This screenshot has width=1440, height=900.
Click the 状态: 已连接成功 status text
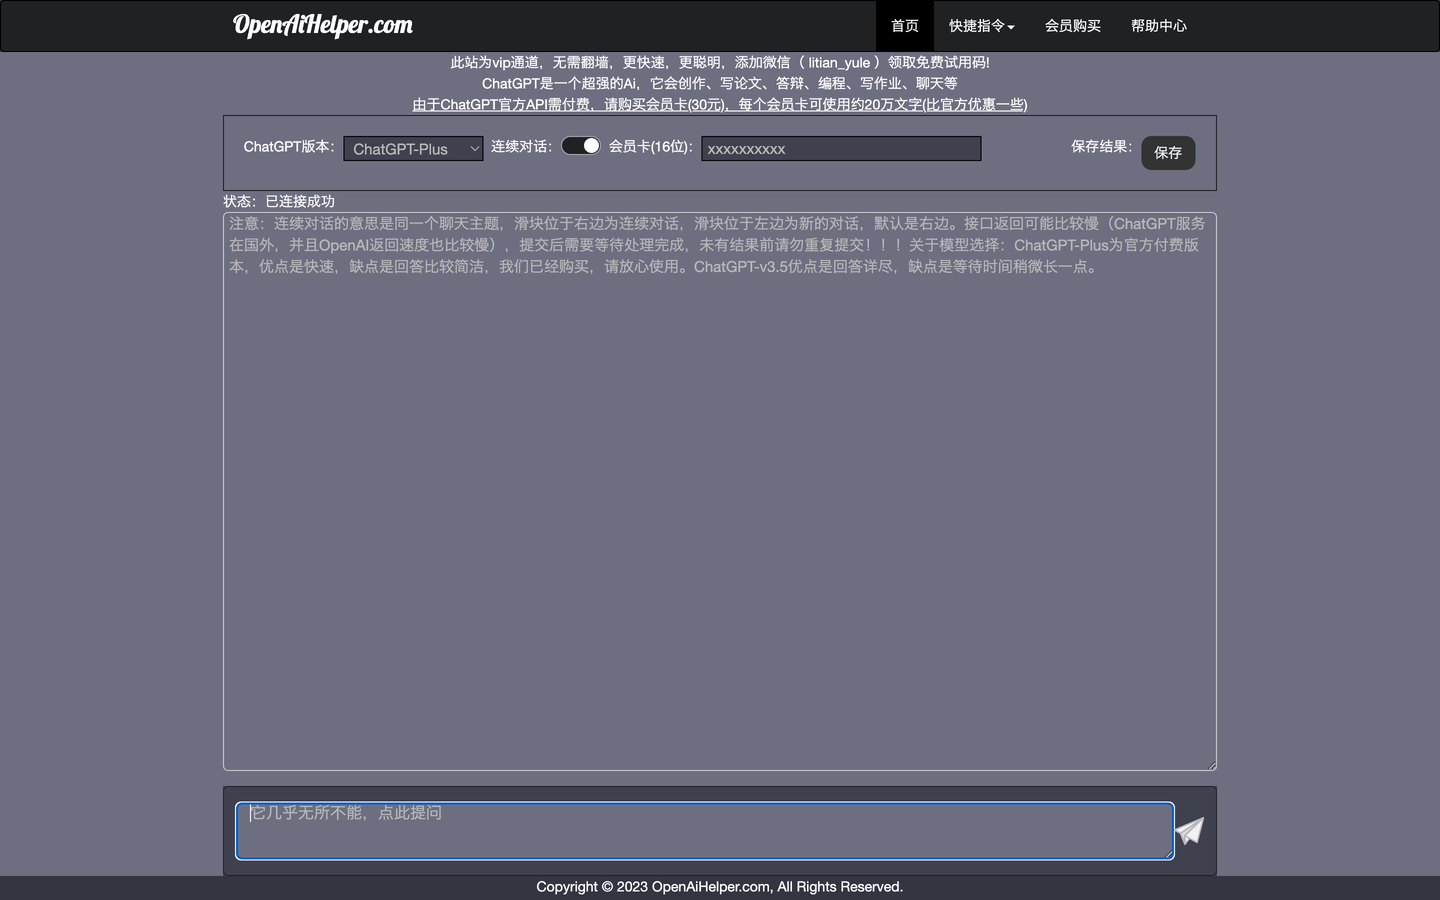pyautogui.click(x=279, y=201)
